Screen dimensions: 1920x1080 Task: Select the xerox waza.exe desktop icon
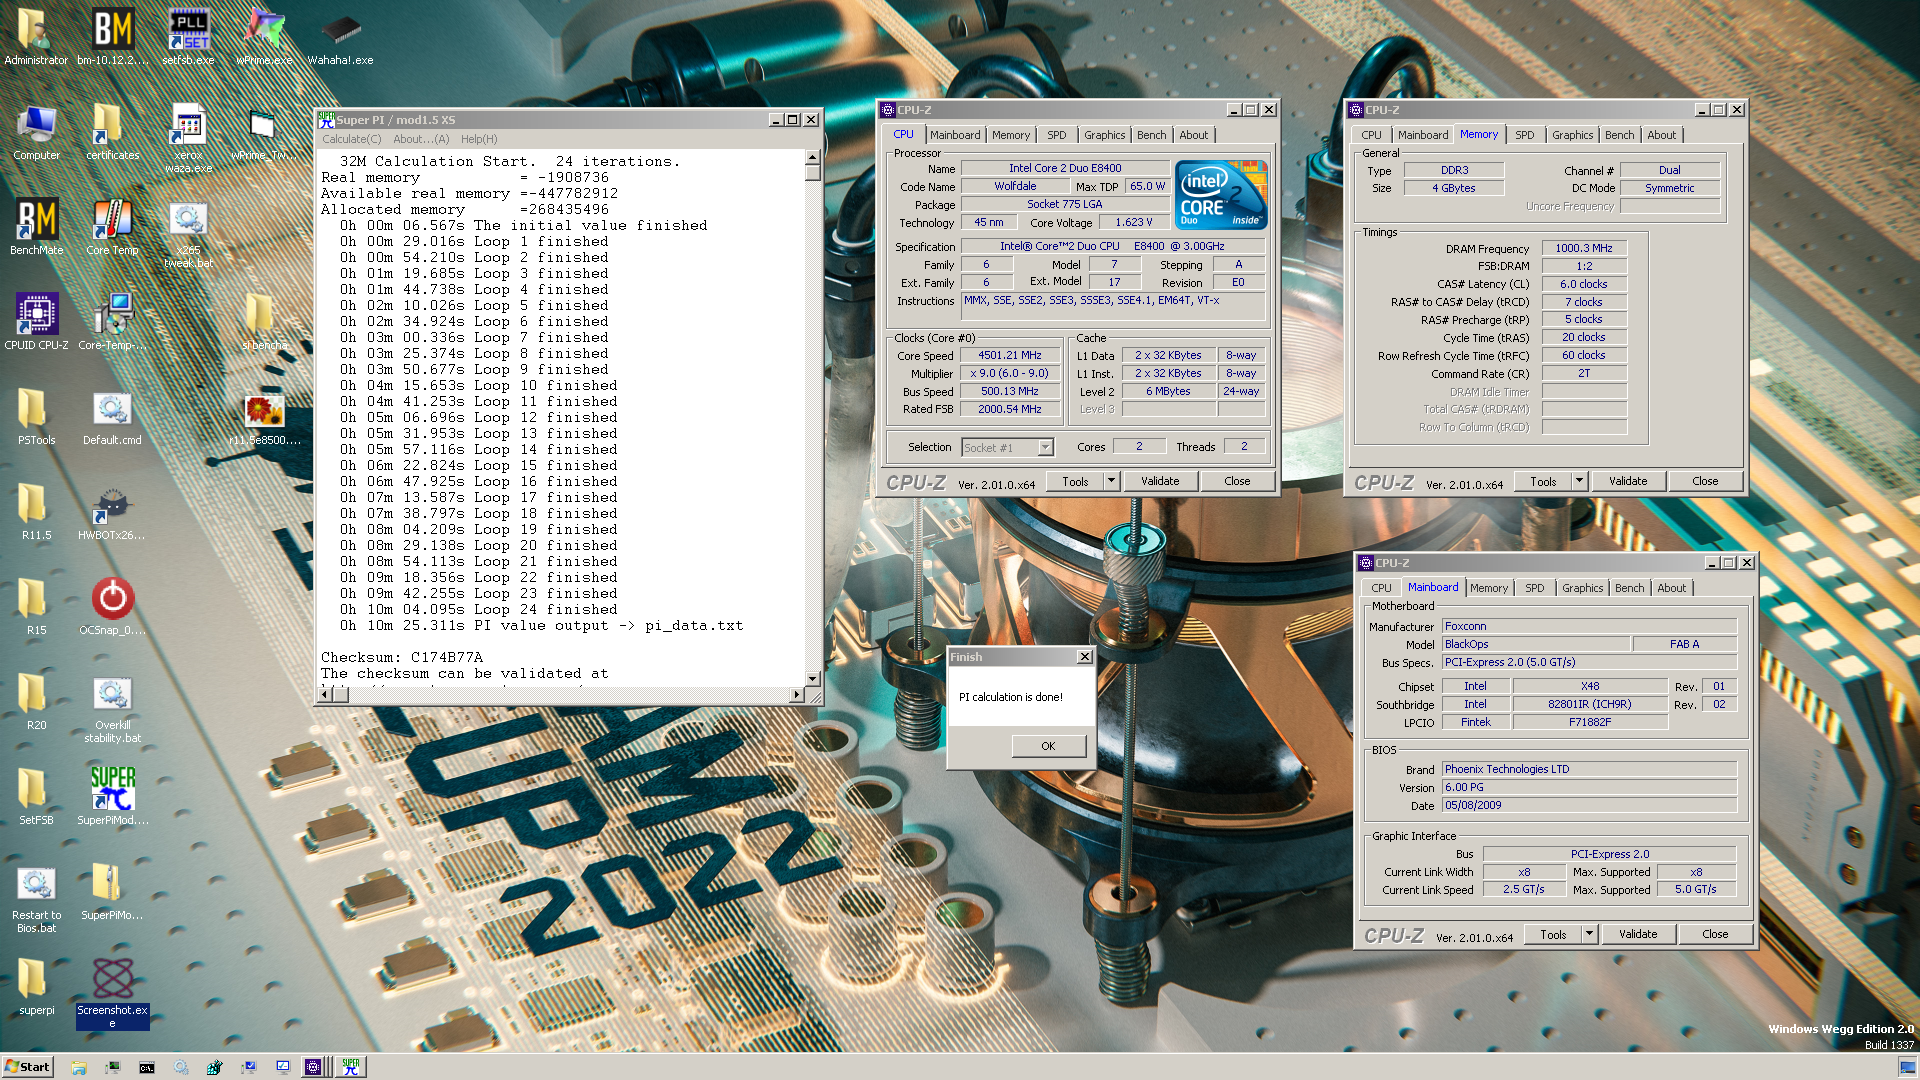point(188,138)
